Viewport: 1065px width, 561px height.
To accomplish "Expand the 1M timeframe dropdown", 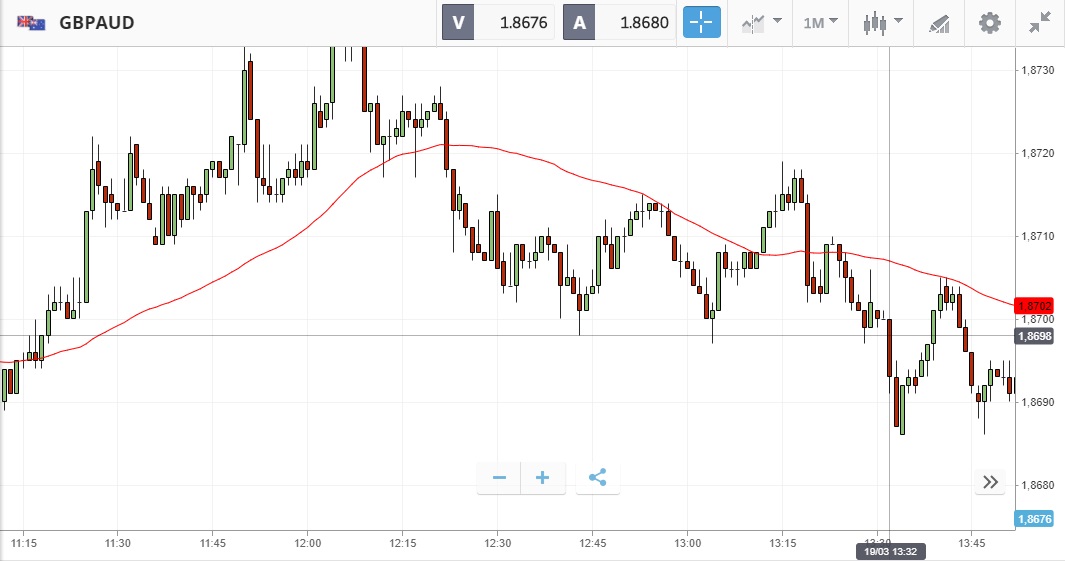I will [x=820, y=22].
